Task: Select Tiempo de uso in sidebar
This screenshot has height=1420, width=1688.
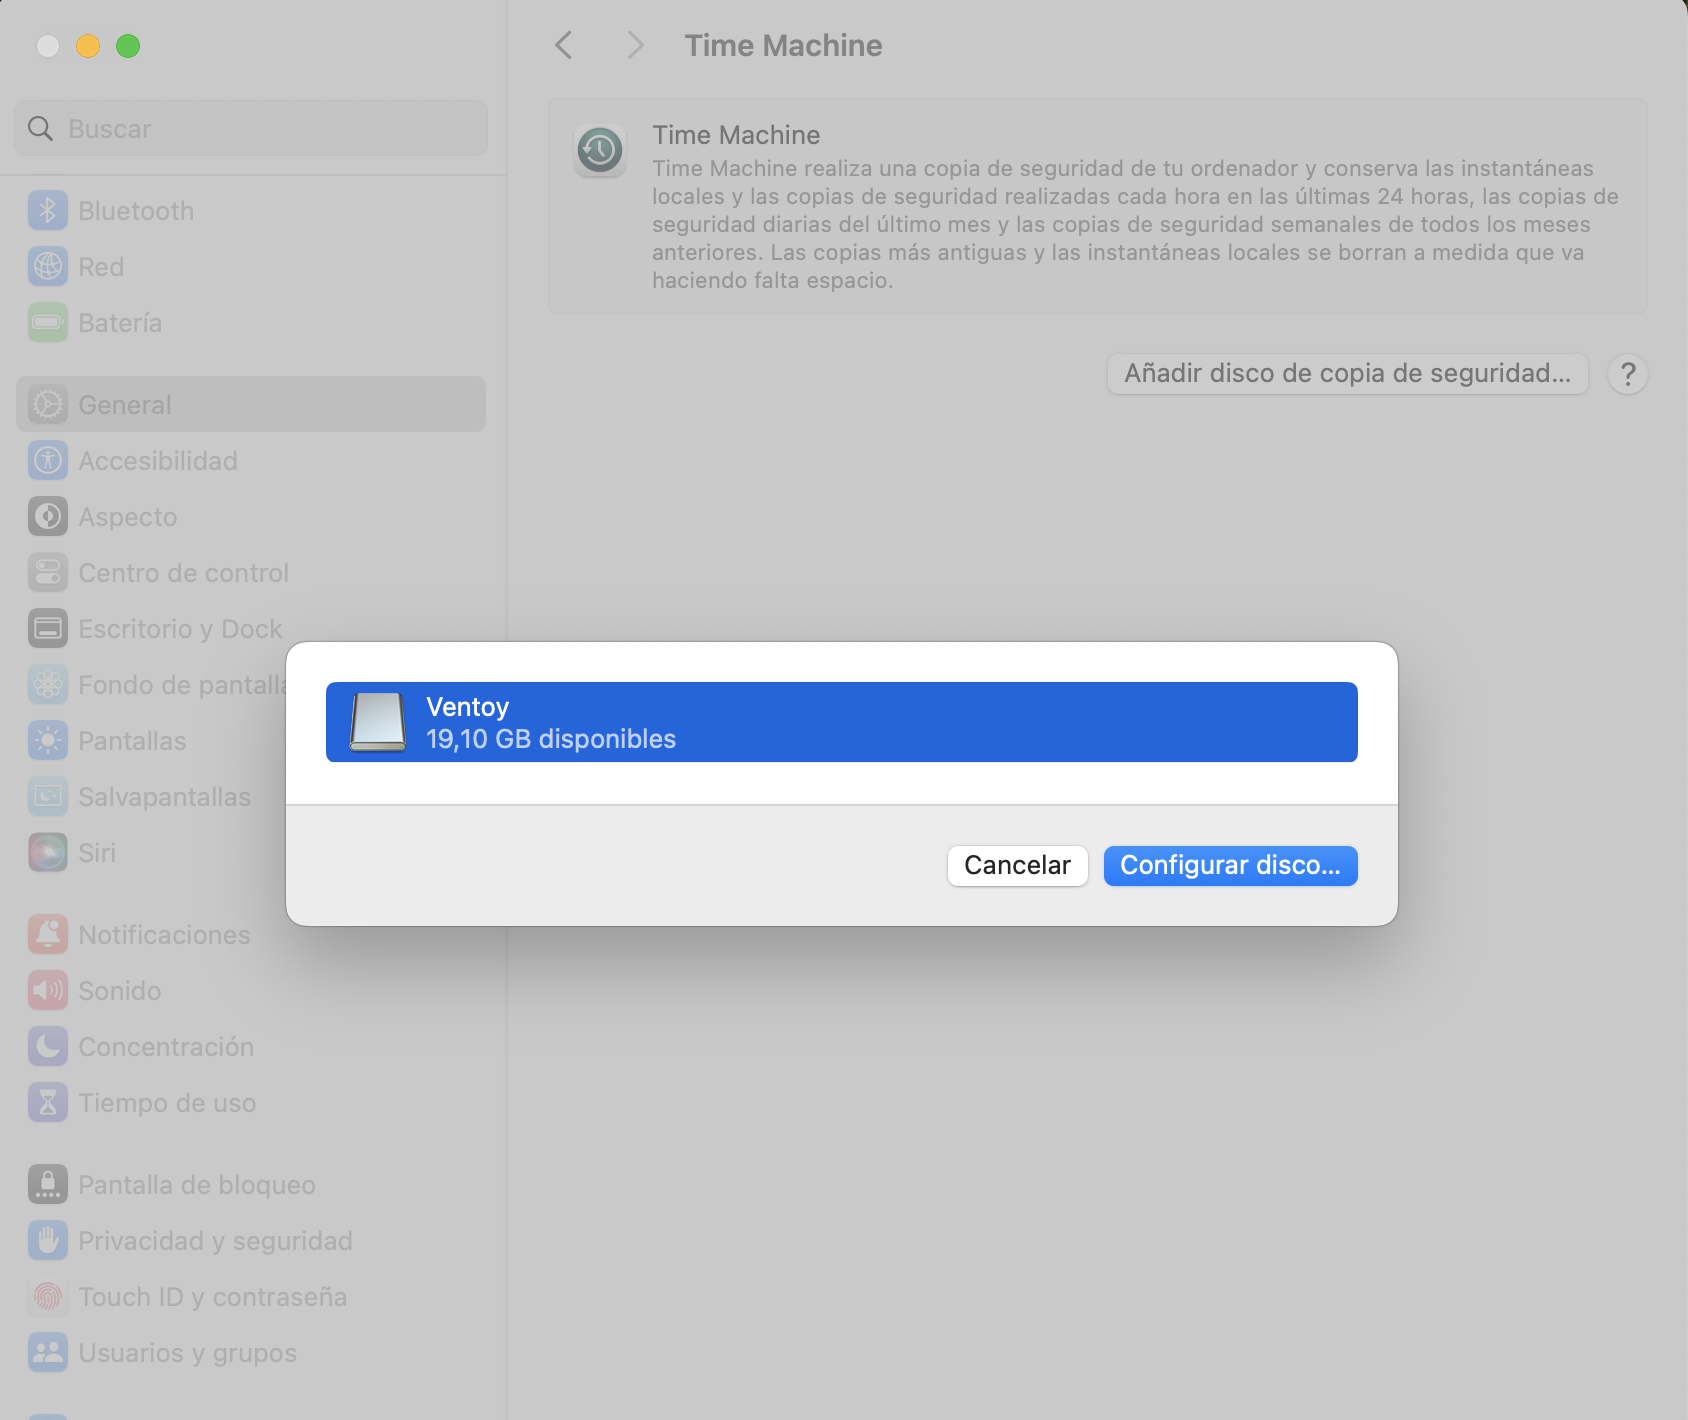Action: pos(251,1103)
